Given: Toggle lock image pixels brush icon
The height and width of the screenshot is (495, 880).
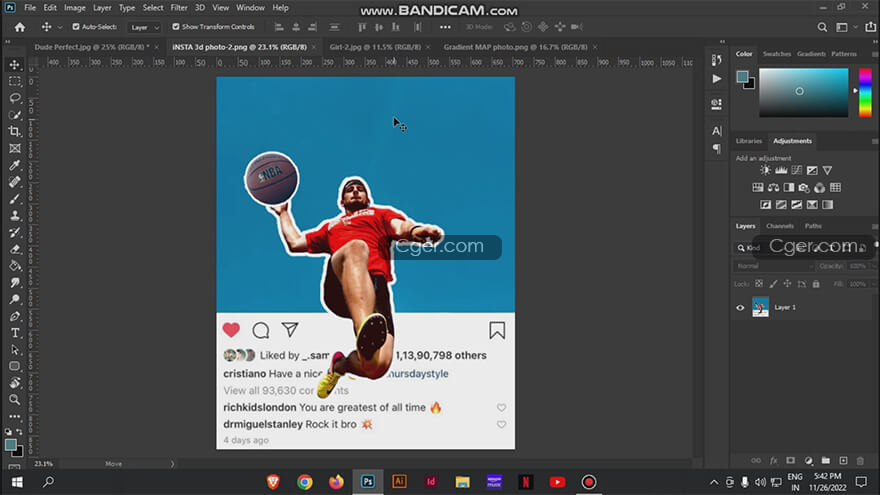Looking at the screenshot, I should (773, 284).
